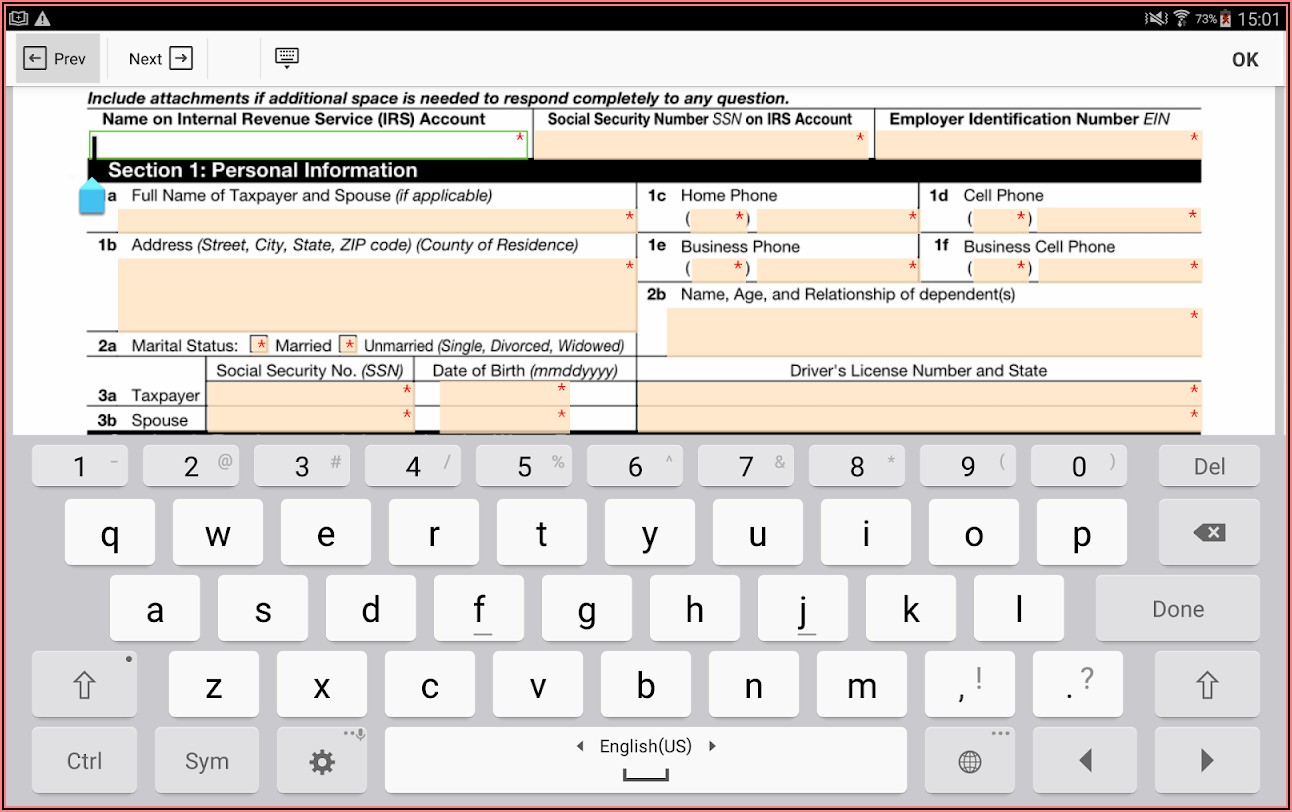
Task: Confirm the form with OK
Action: 1245,60
